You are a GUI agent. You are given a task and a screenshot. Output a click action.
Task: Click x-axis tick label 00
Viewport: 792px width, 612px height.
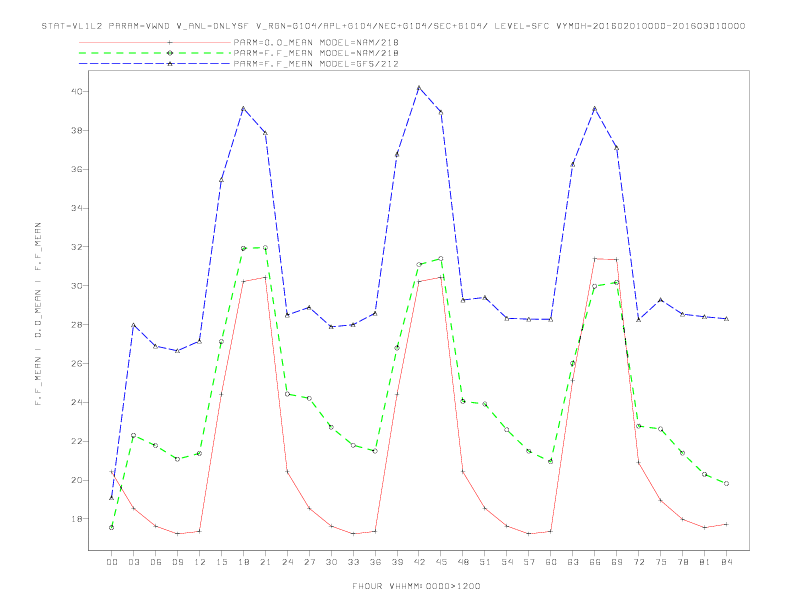click(x=112, y=562)
